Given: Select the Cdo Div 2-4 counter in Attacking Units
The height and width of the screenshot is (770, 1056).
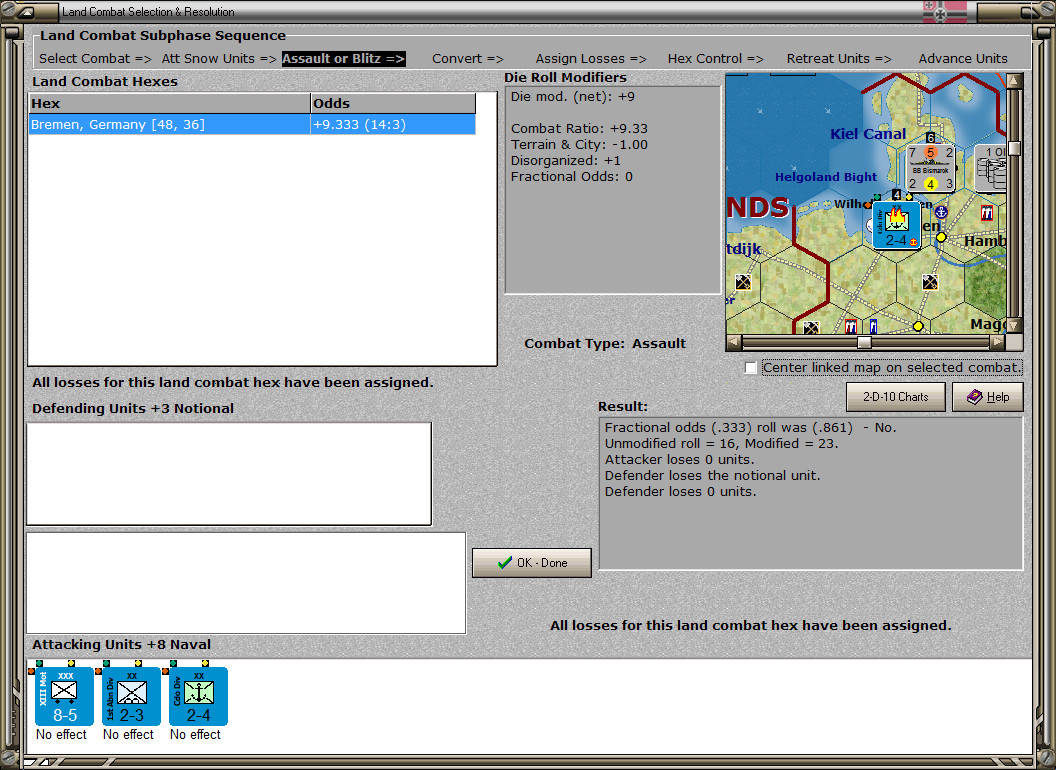Looking at the screenshot, I should (x=198, y=697).
